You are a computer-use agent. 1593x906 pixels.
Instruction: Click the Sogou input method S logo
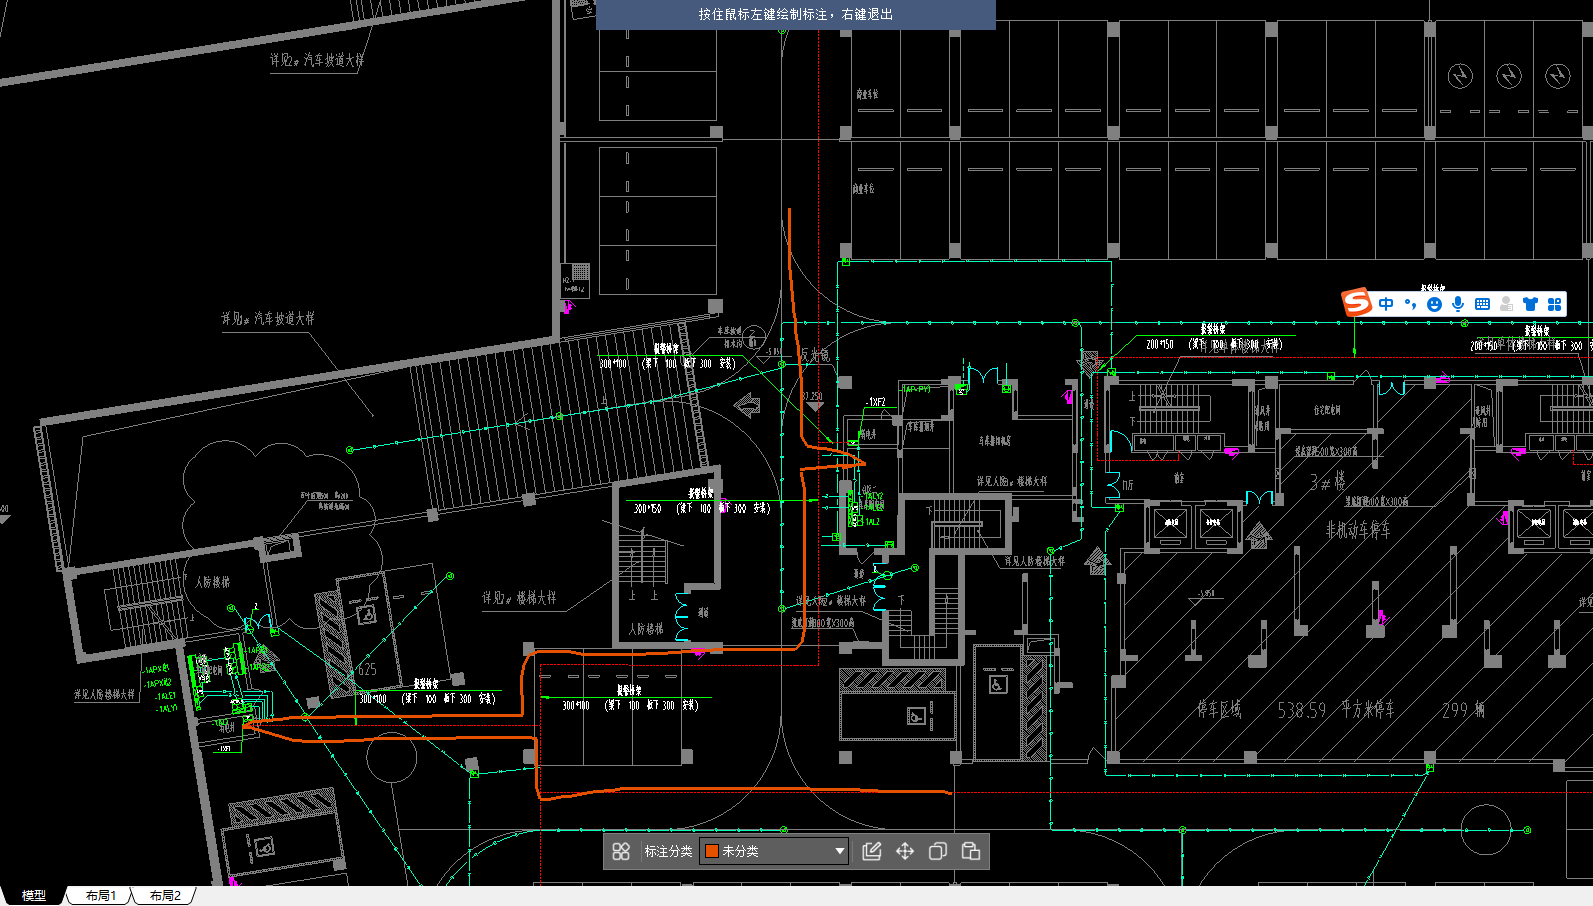(1357, 302)
